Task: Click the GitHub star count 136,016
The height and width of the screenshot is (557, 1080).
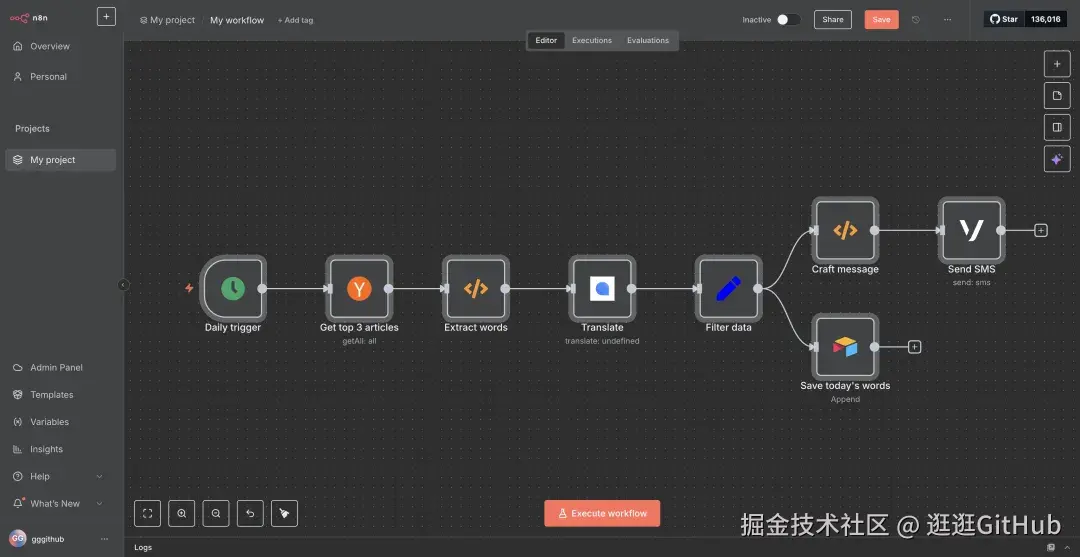Action: click(x=1046, y=19)
